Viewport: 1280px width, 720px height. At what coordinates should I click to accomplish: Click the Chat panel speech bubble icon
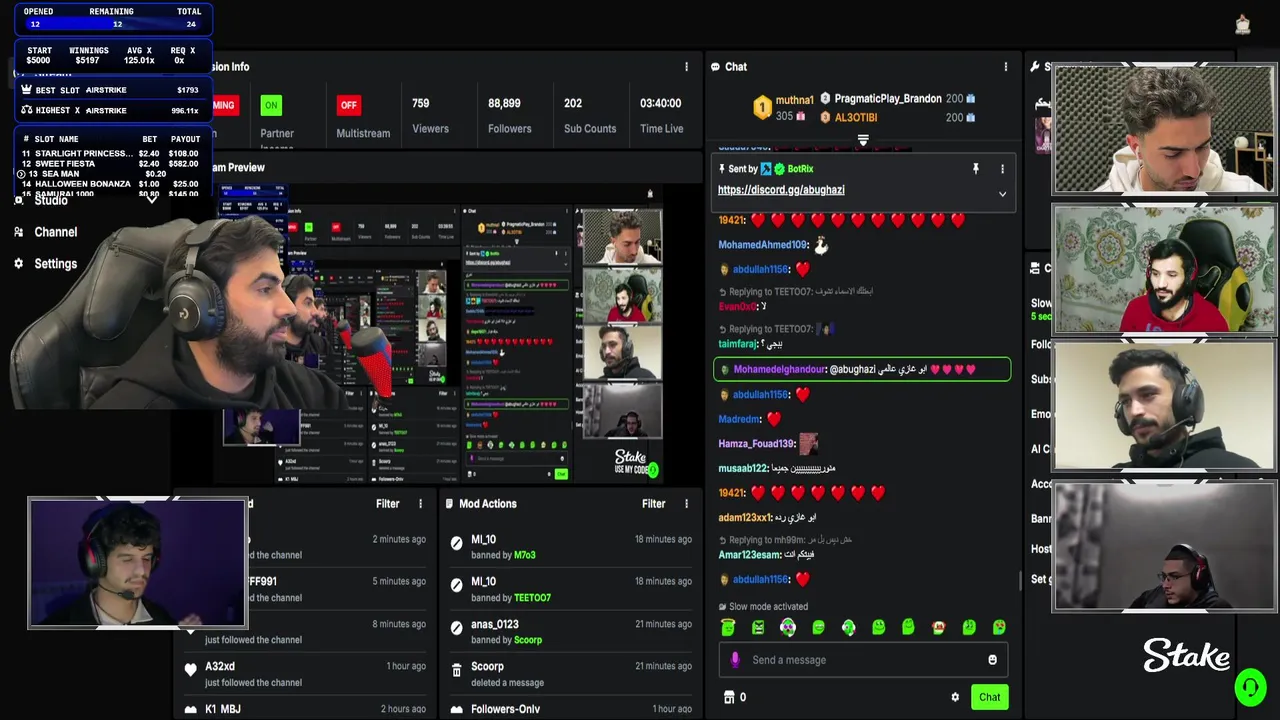click(715, 67)
